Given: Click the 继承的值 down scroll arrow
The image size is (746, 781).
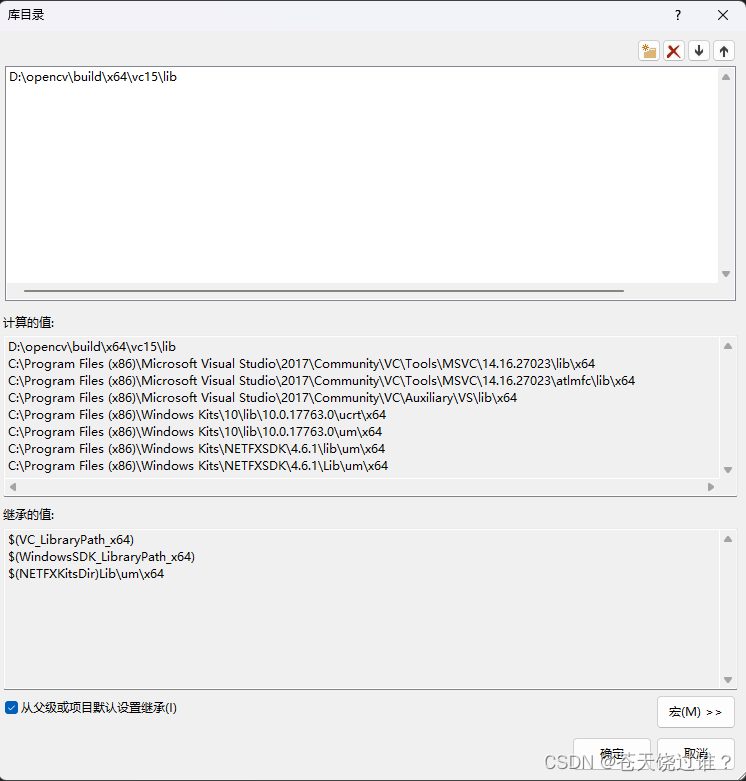Looking at the screenshot, I should (x=728, y=680).
